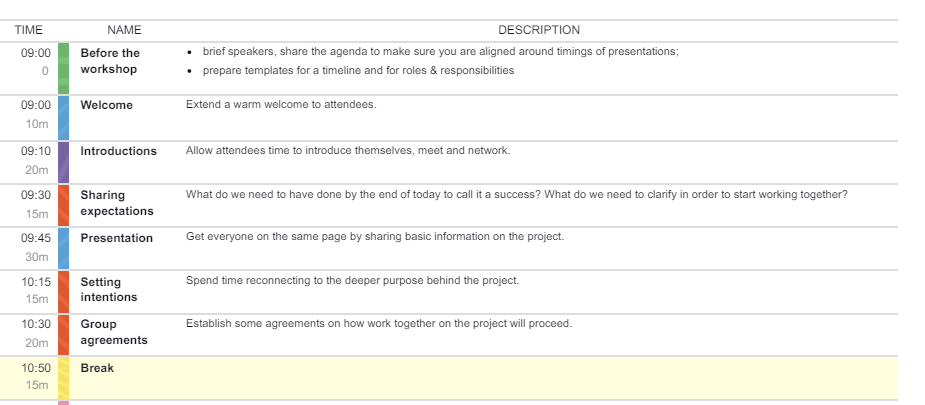Viewport: 925px width, 405px height.
Task: Click the purple color bar next to Introductions
Action: point(63,162)
